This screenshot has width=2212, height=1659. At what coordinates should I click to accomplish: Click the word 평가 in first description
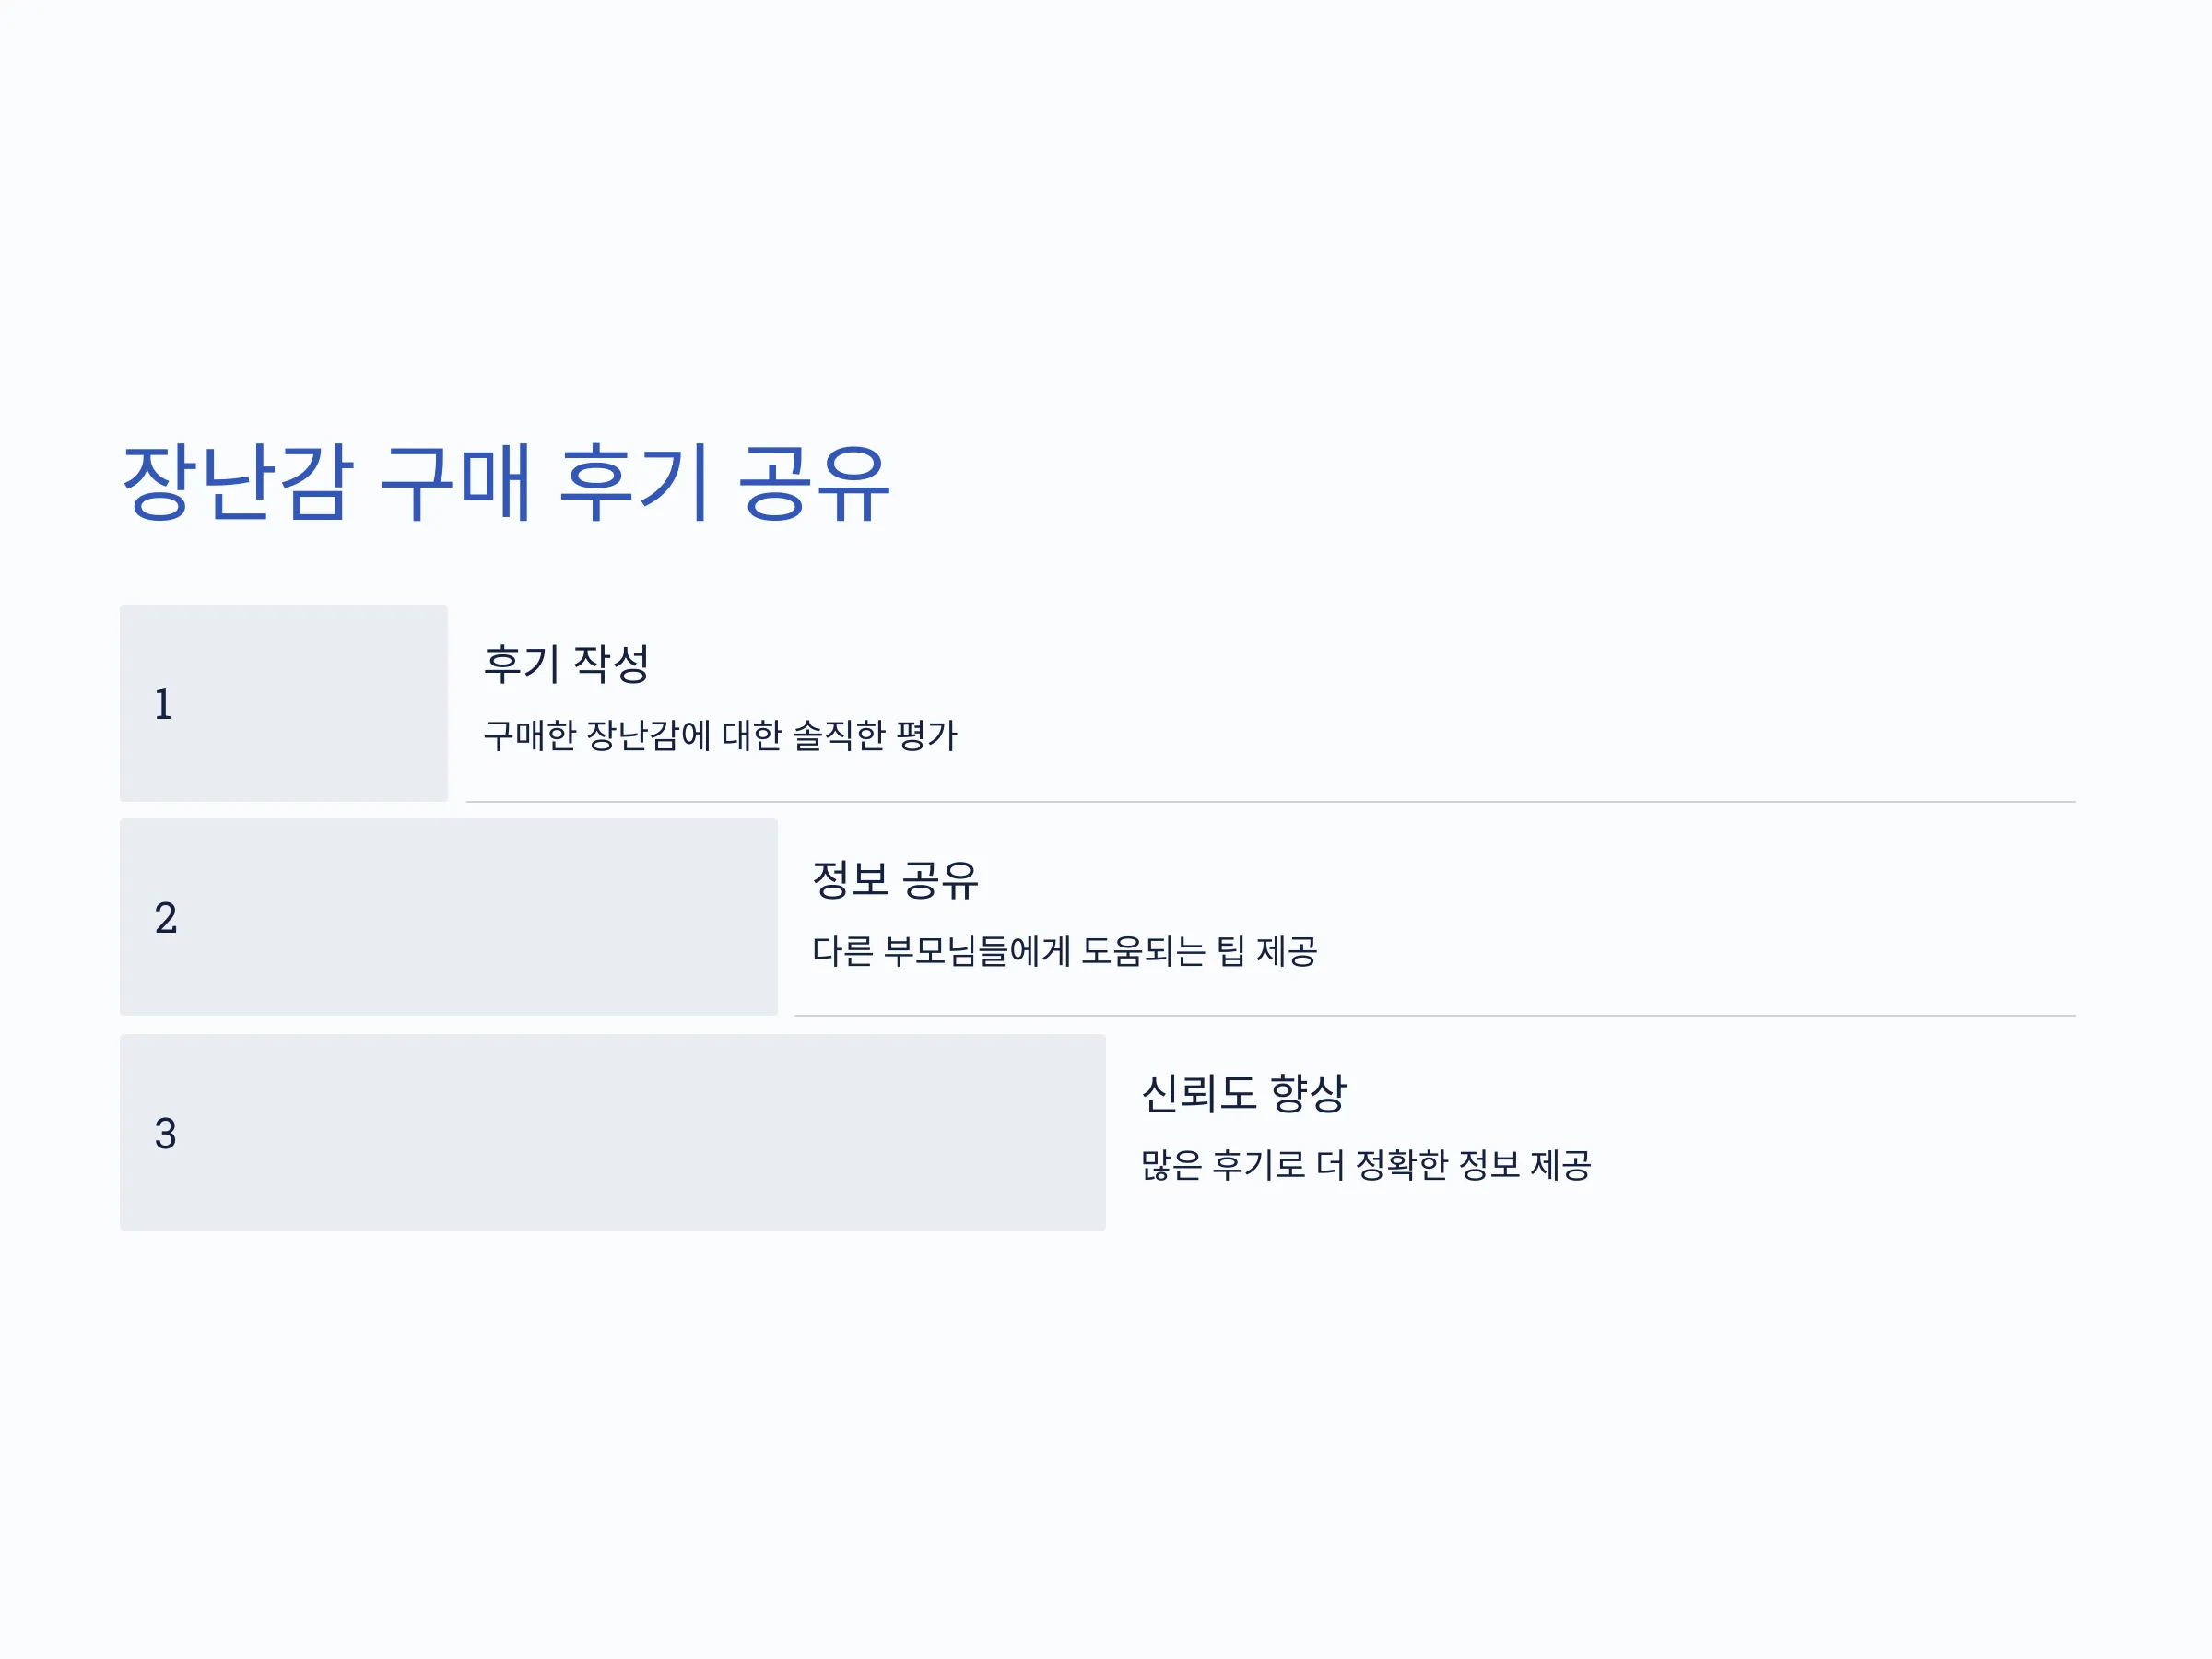point(927,736)
